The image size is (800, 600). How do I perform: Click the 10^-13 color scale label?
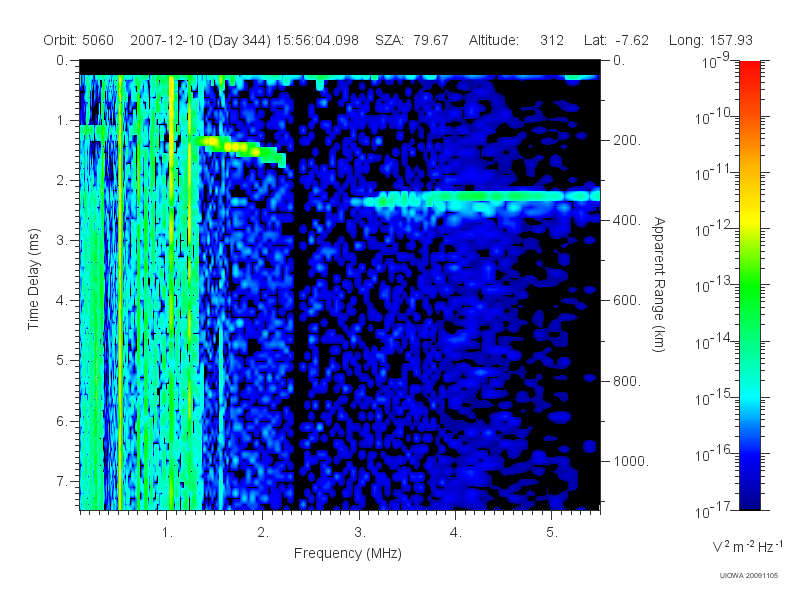coord(714,285)
